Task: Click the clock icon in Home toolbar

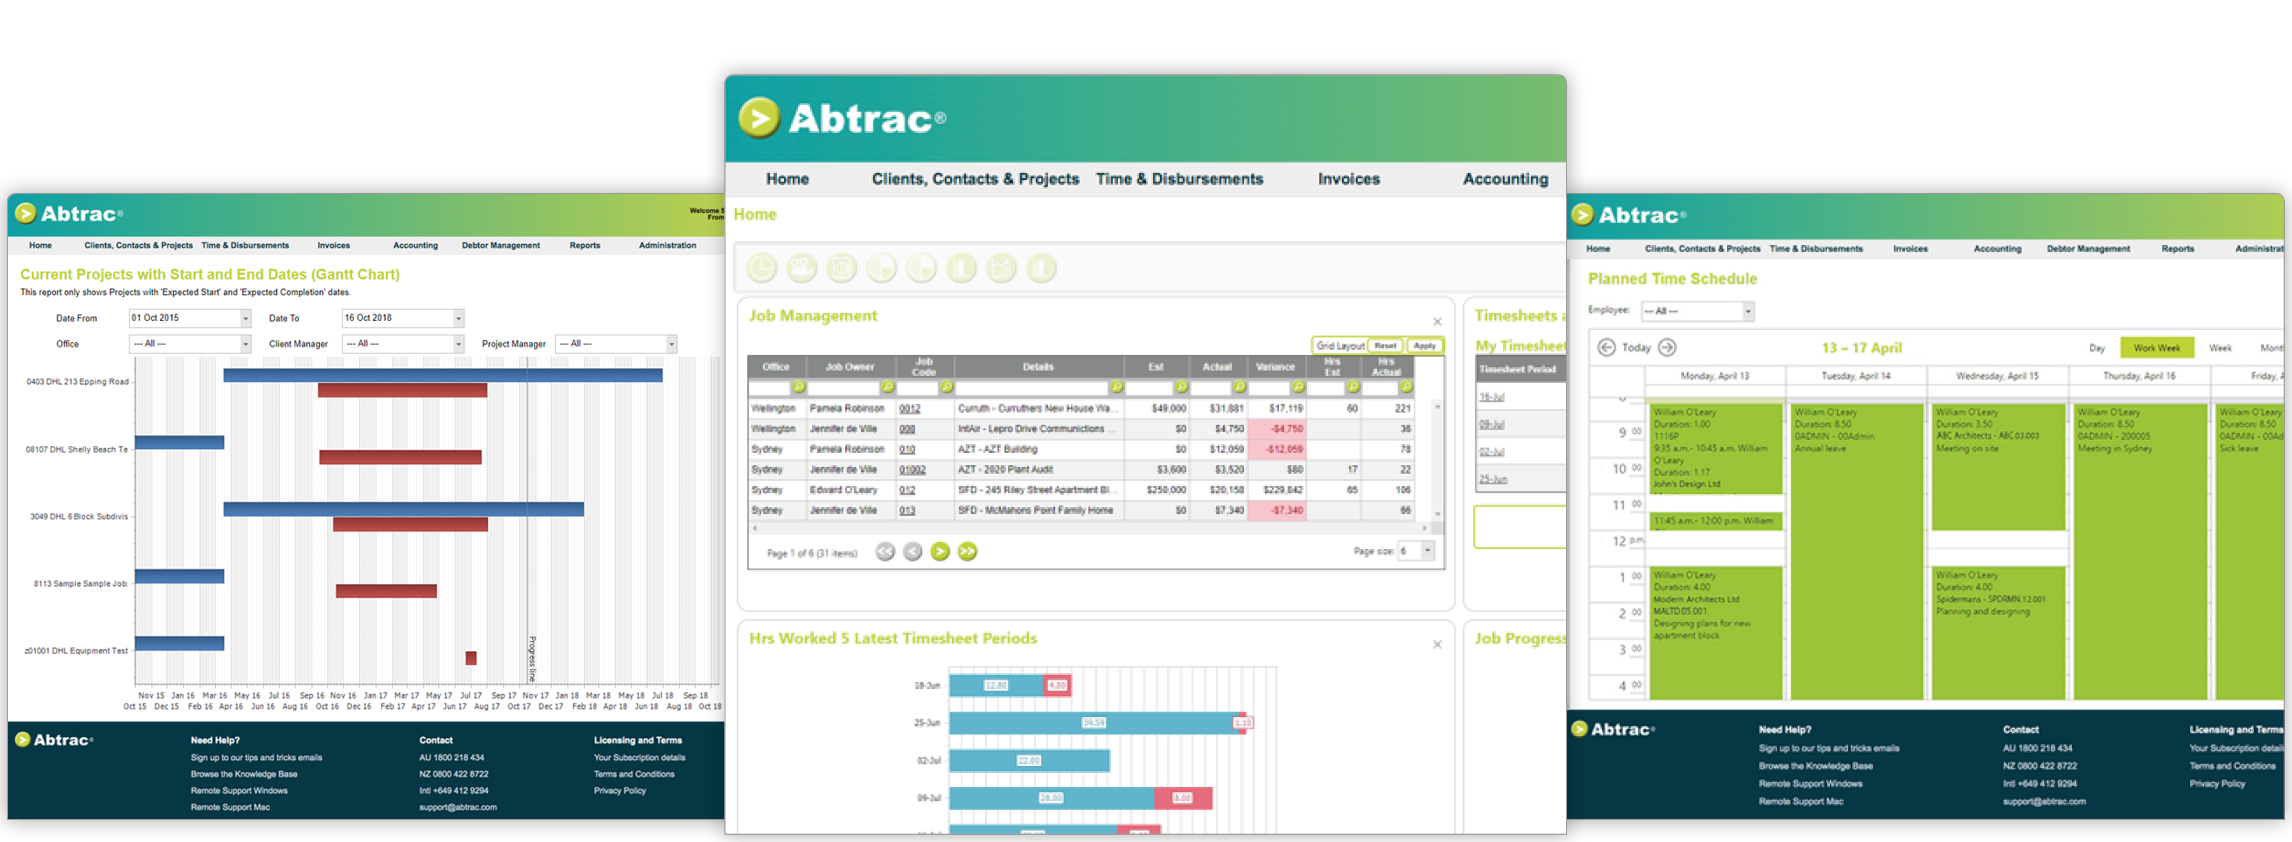Action: point(762,268)
